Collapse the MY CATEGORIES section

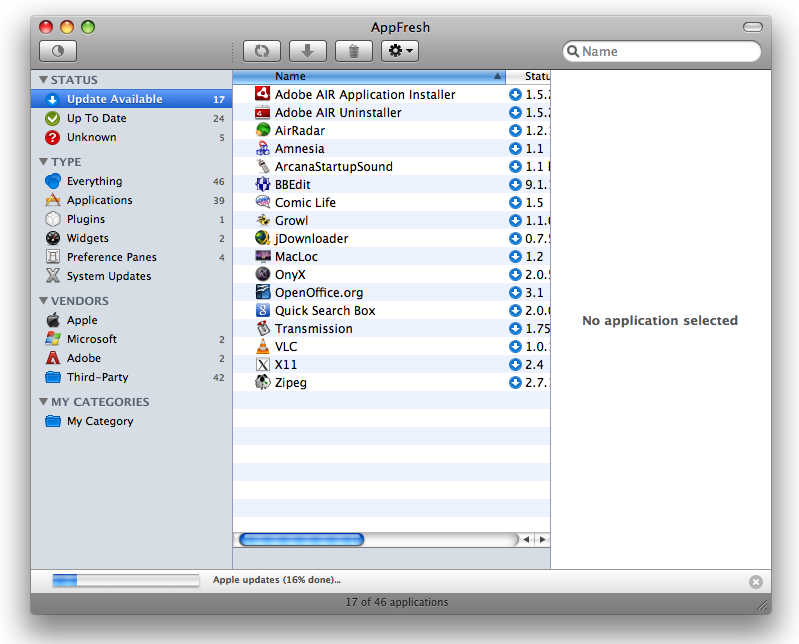coord(43,402)
